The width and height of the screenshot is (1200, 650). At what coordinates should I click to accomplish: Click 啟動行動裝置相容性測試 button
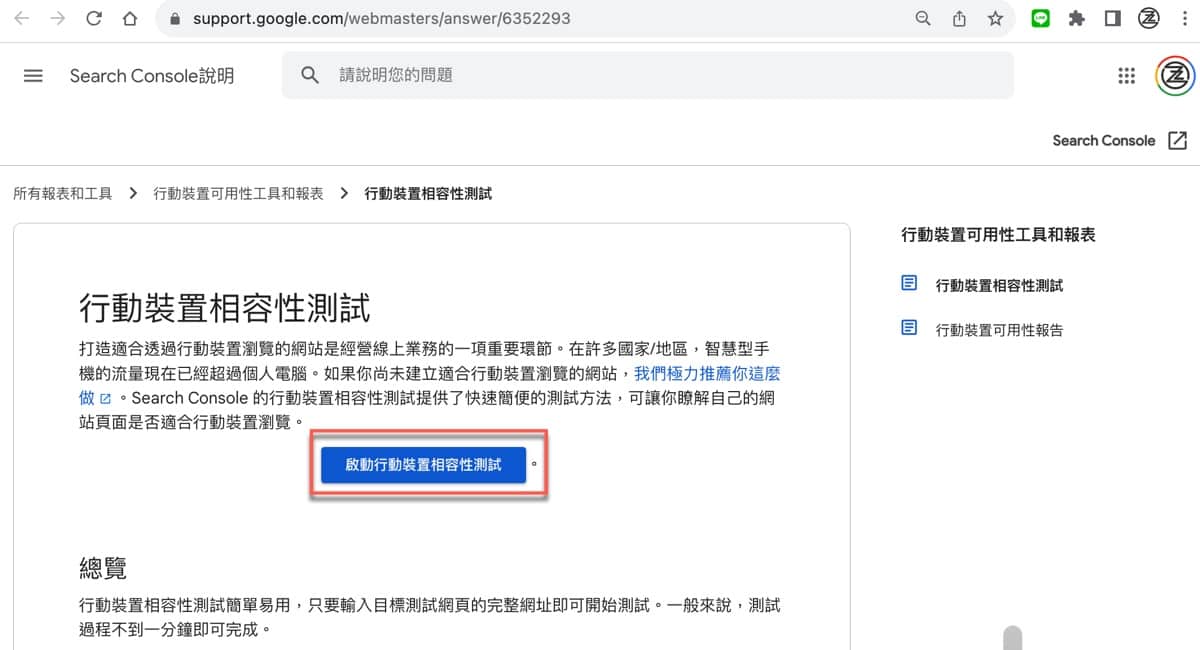click(423, 465)
